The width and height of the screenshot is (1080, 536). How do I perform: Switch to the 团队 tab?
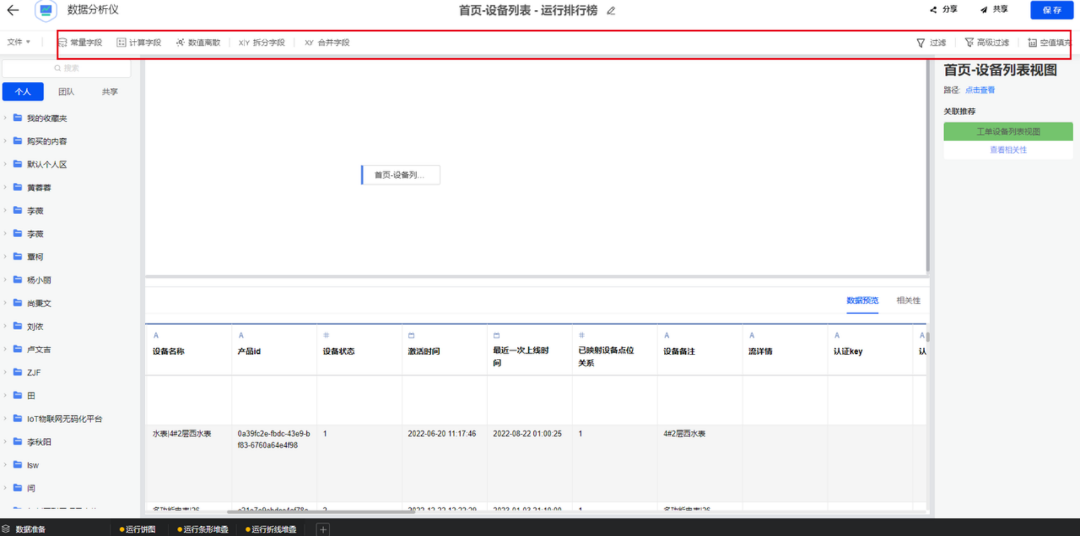click(66, 92)
